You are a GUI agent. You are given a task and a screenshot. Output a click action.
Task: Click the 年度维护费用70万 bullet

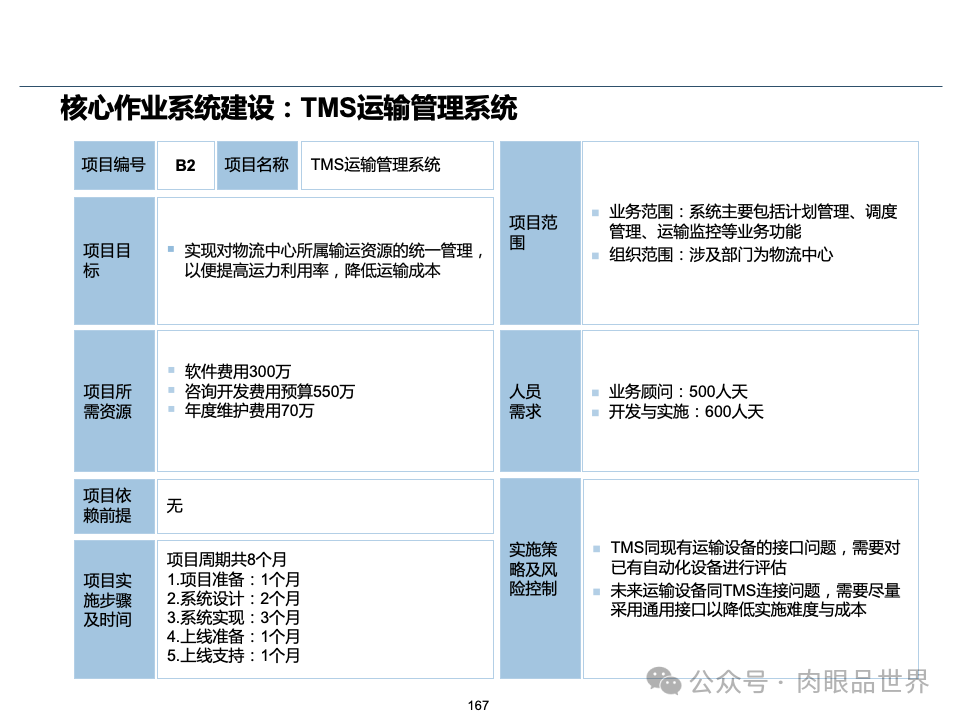pos(249,410)
